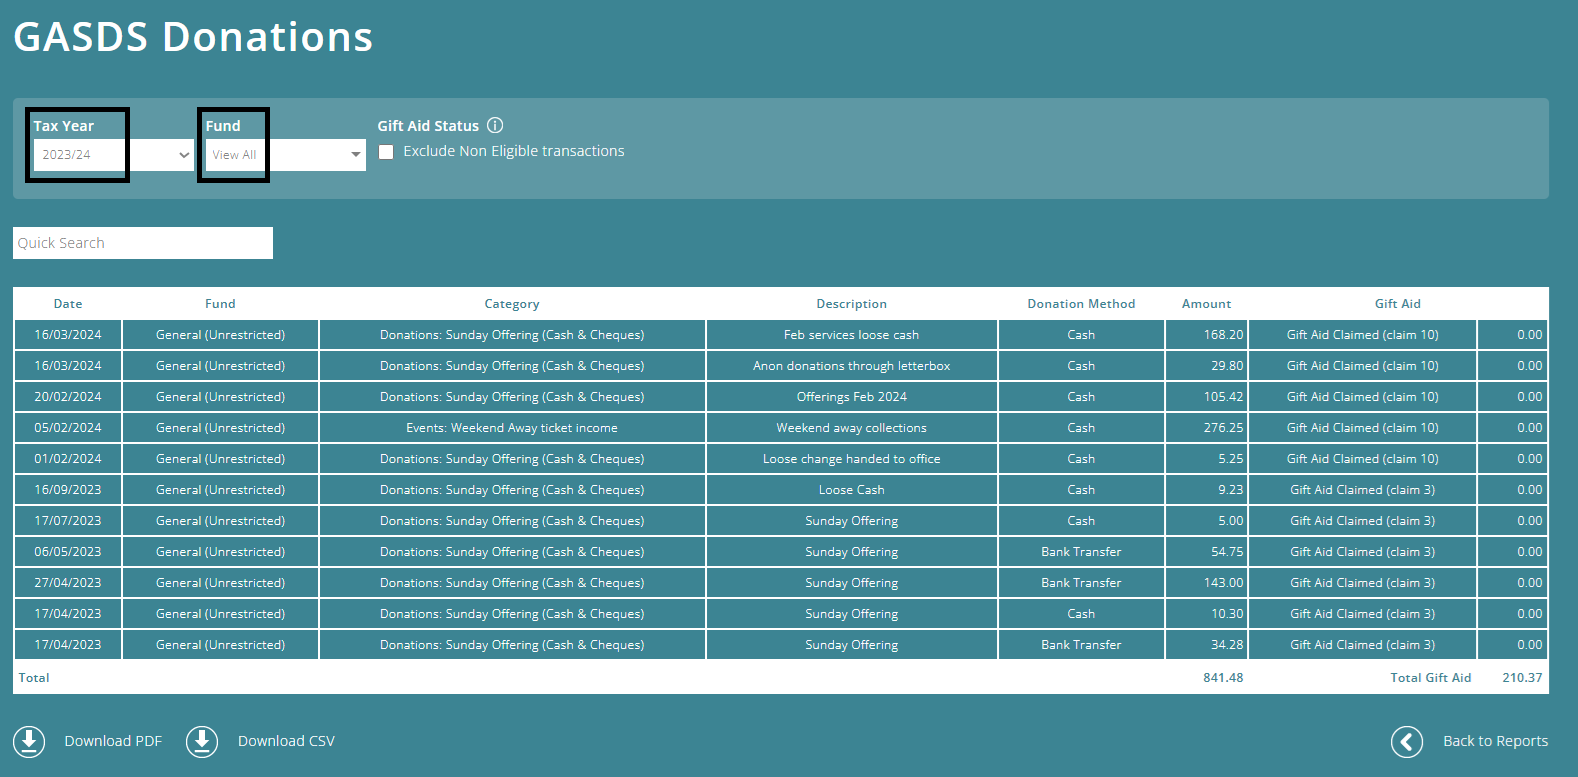Click the 05/02/2024 date cell
Viewport: 1578px width, 777px height.
coord(68,428)
